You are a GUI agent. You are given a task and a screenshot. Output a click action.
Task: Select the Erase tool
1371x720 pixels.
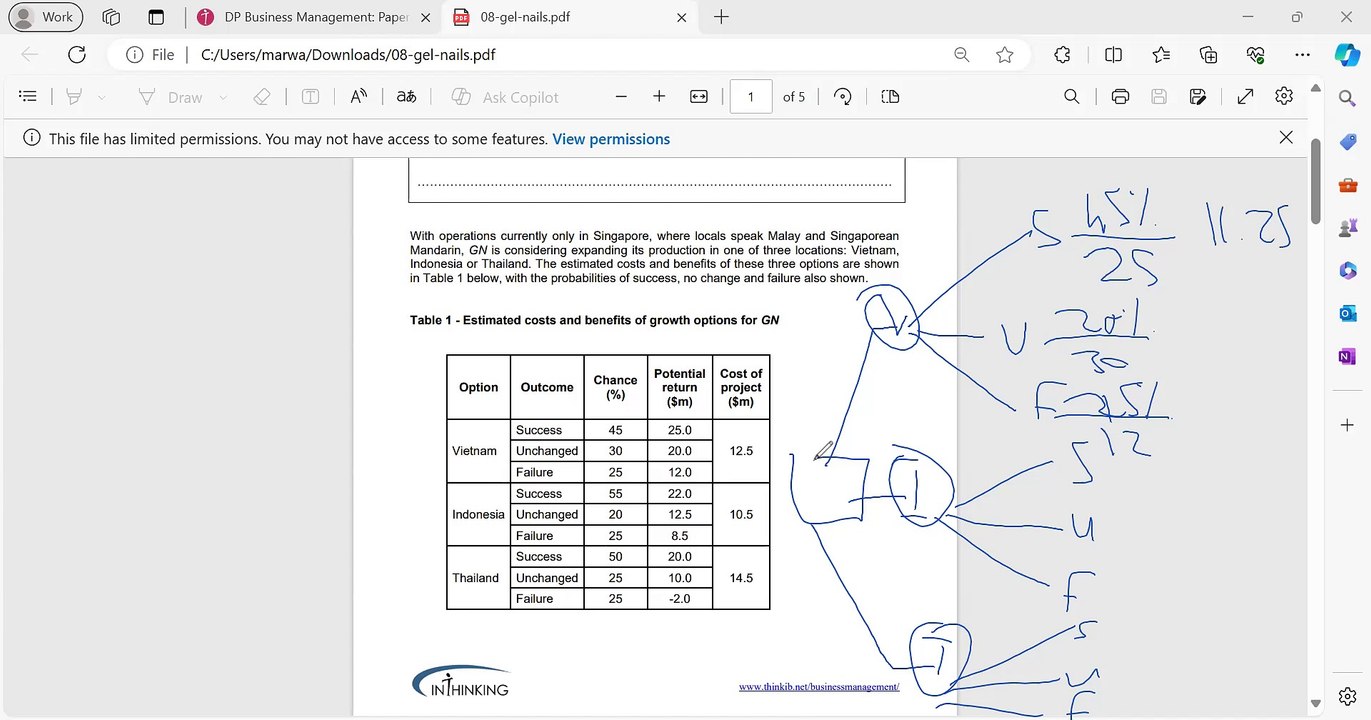tap(262, 97)
